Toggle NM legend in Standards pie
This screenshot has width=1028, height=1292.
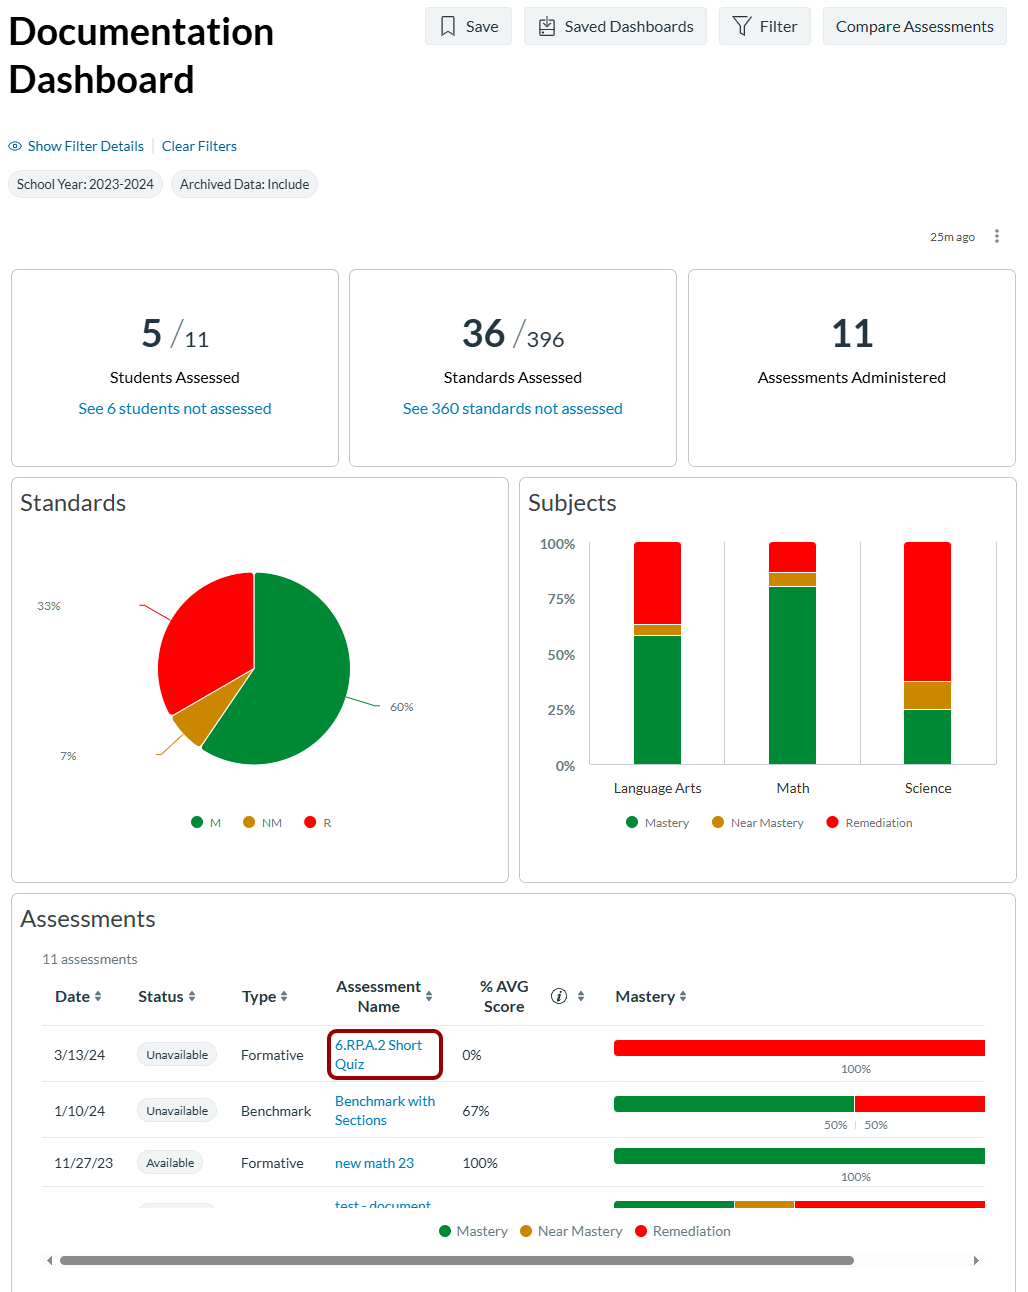[x=262, y=823]
